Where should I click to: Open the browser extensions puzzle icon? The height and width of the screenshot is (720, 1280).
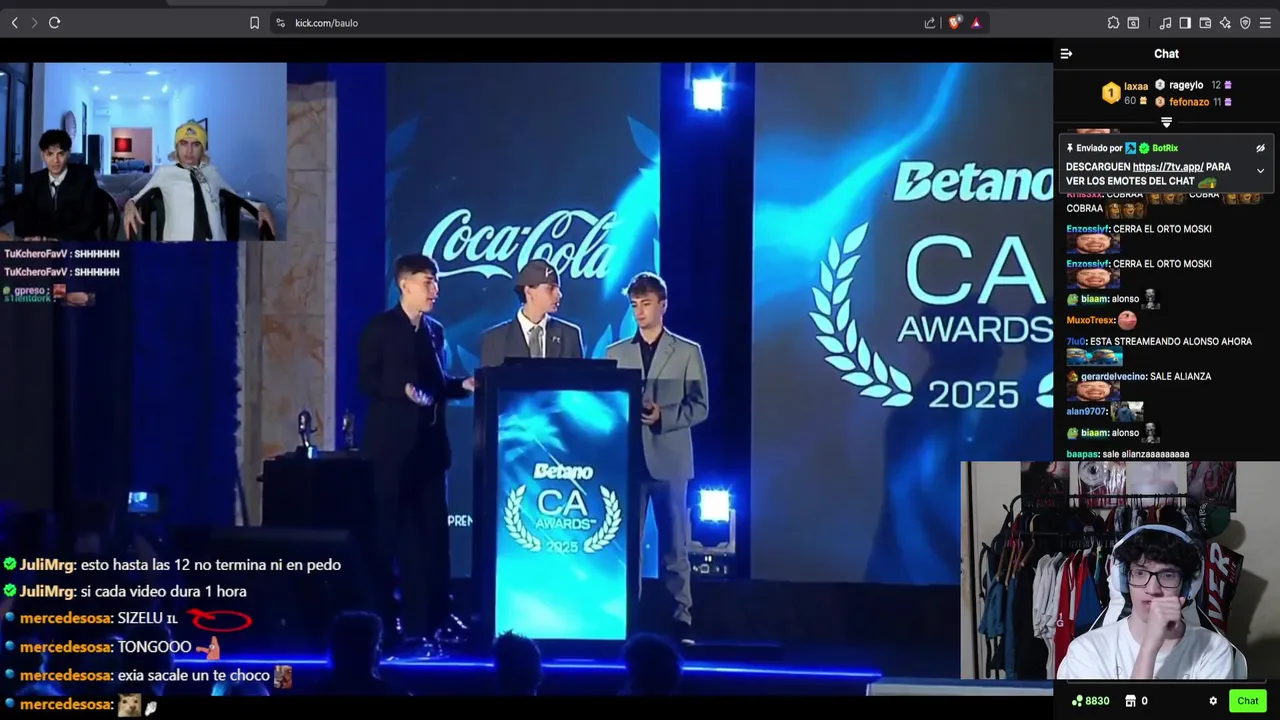click(x=1113, y=22)
